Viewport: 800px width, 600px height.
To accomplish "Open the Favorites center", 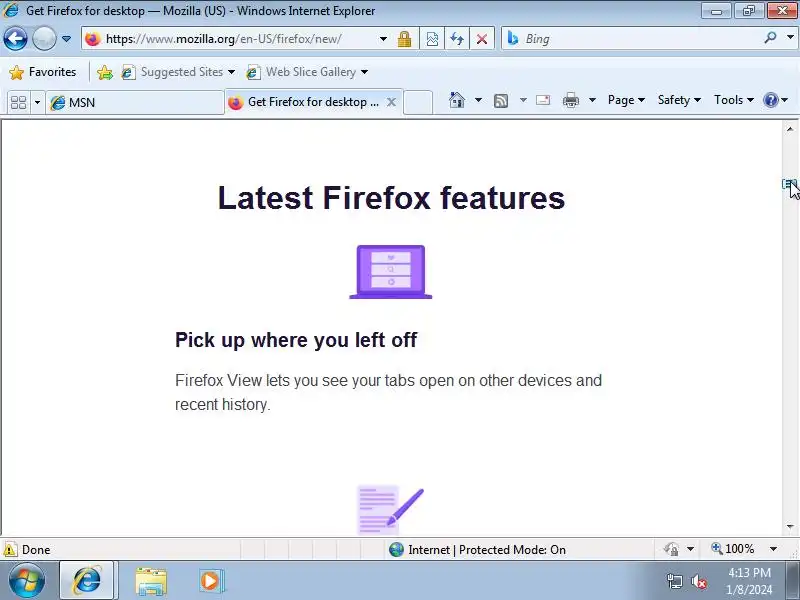I will (43, 72).
